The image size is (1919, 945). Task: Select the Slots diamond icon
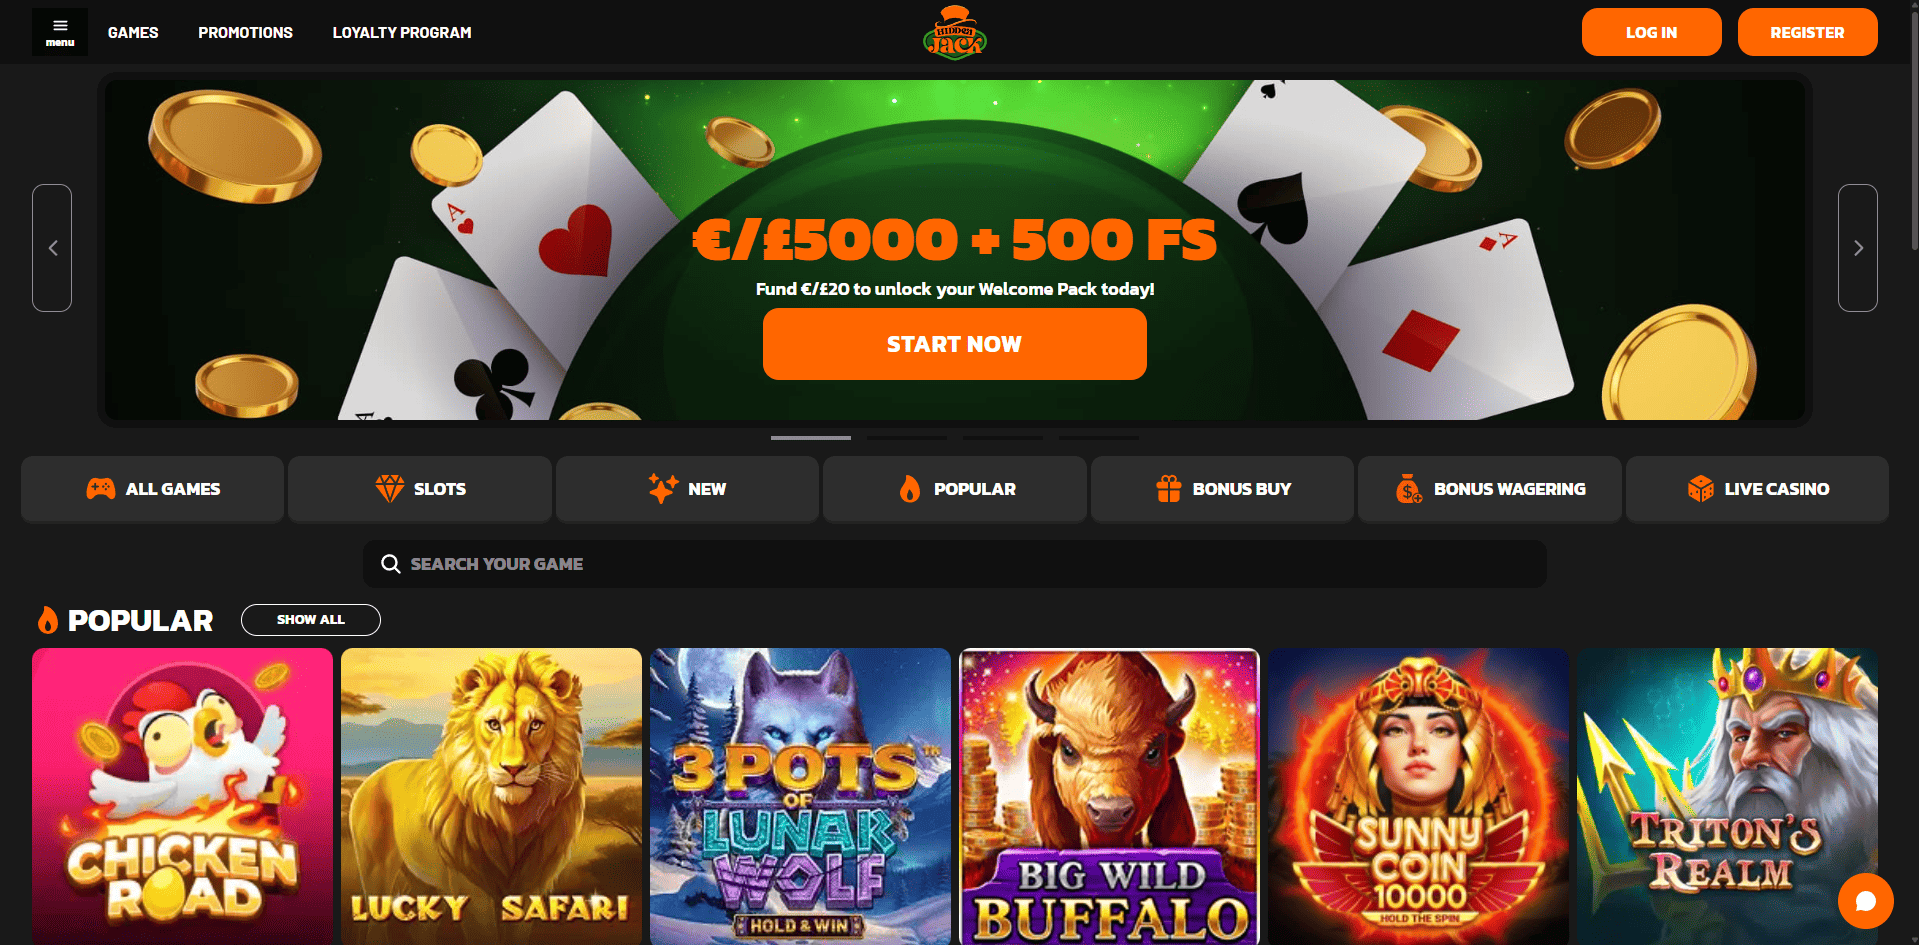(389, 488)
